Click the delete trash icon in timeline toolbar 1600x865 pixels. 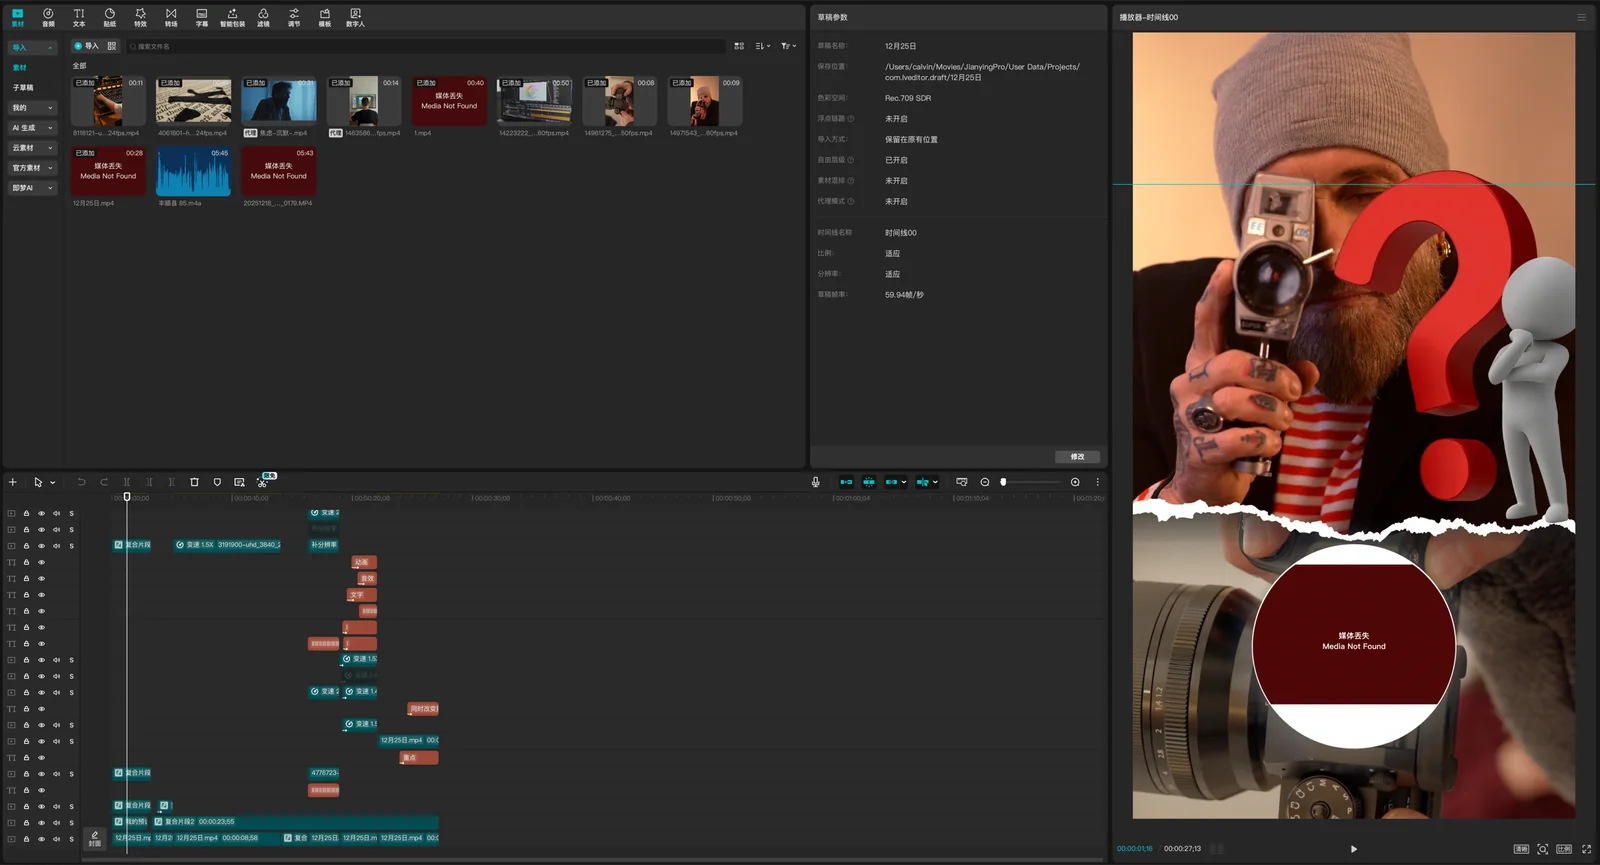(194, 482)
